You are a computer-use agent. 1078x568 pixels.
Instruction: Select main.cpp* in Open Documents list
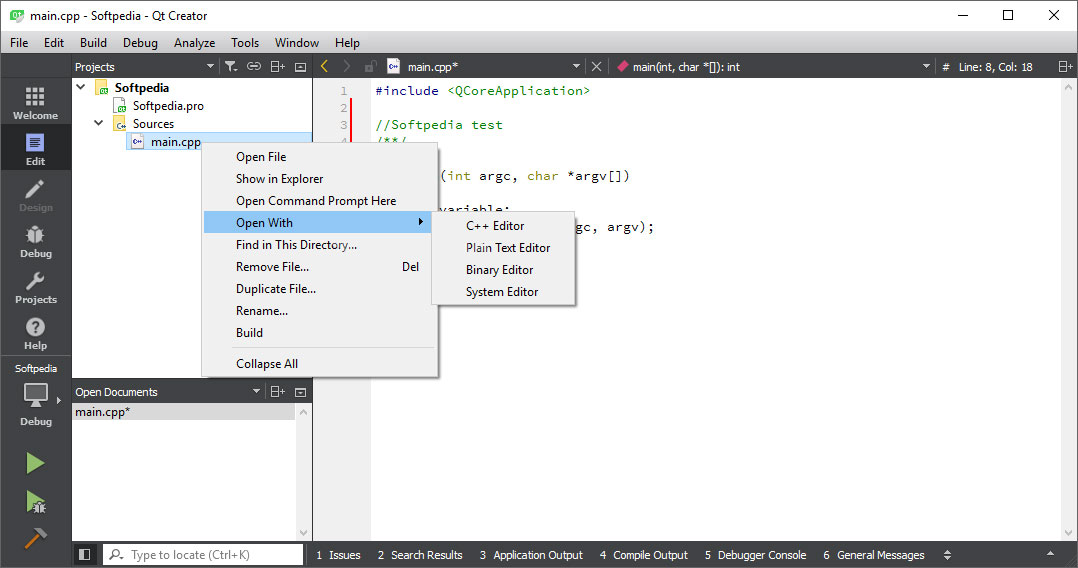coord(103,412)
